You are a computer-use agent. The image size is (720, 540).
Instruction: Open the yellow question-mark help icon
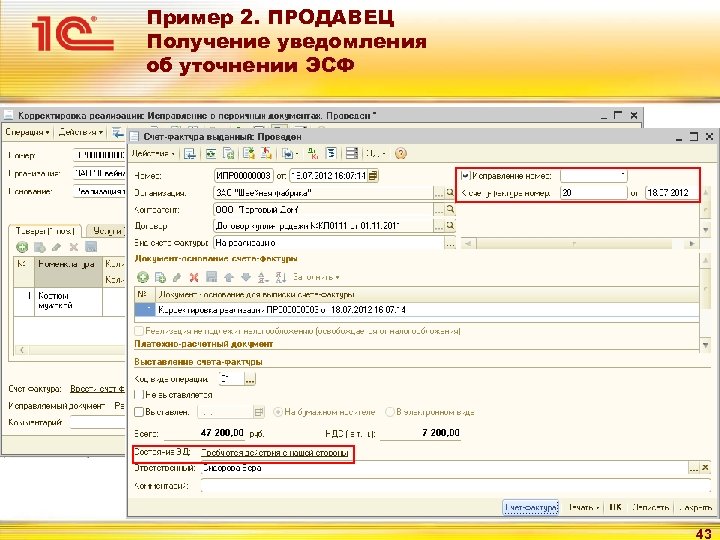click(x=400, y=153)
